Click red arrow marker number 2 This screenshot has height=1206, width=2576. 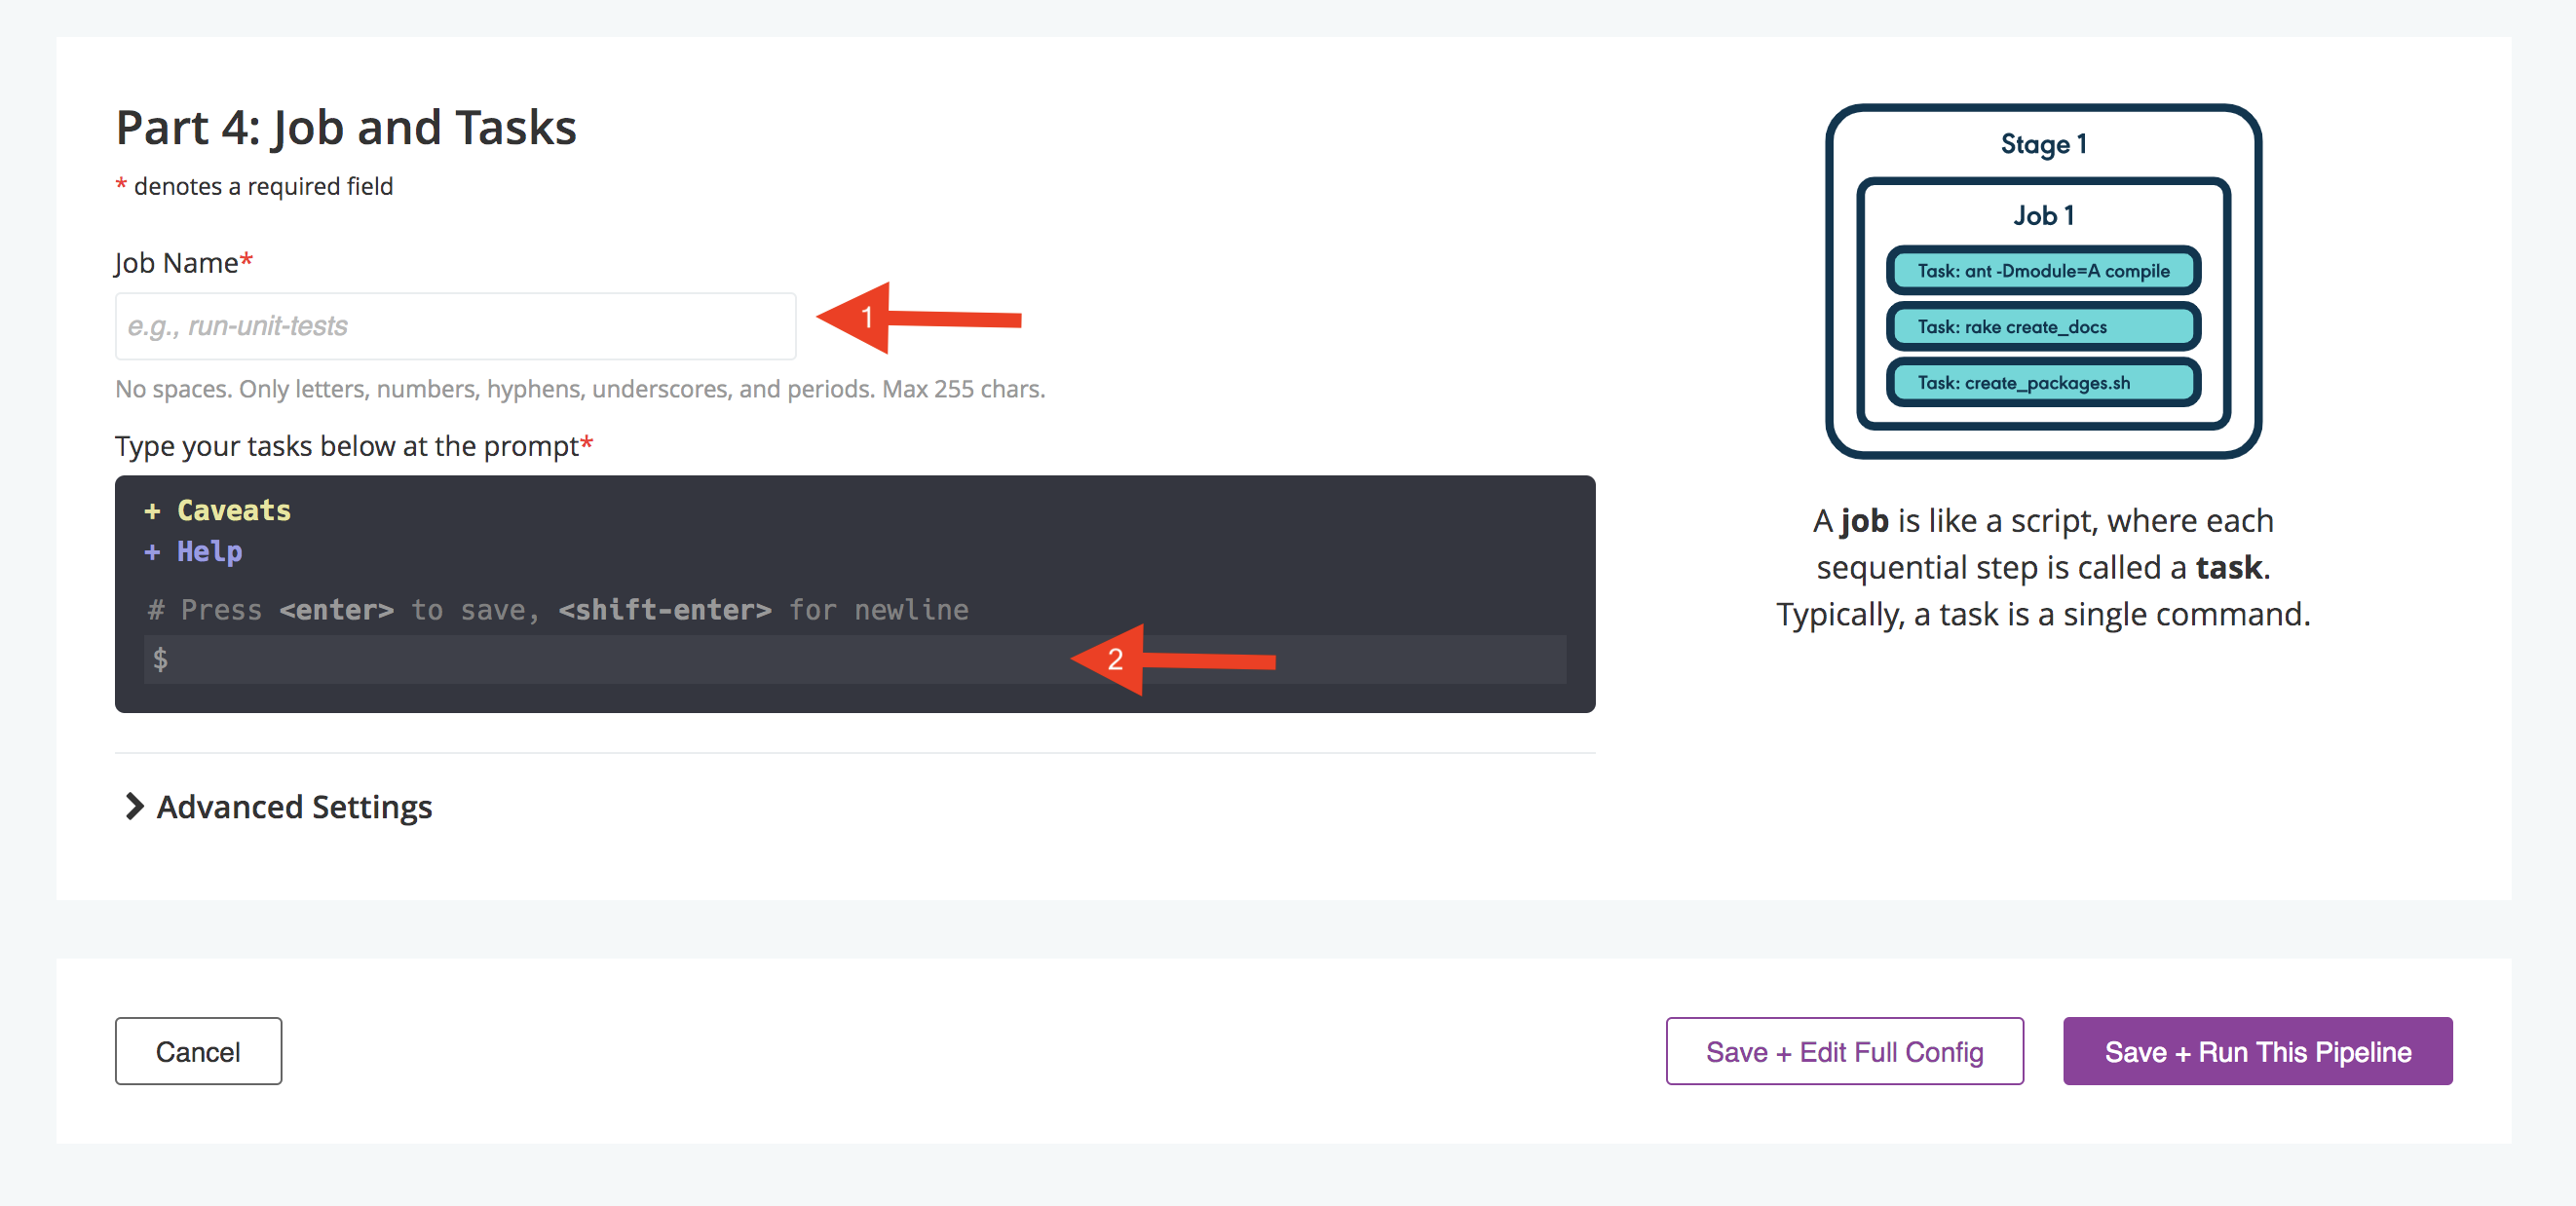pos(1172,660)
